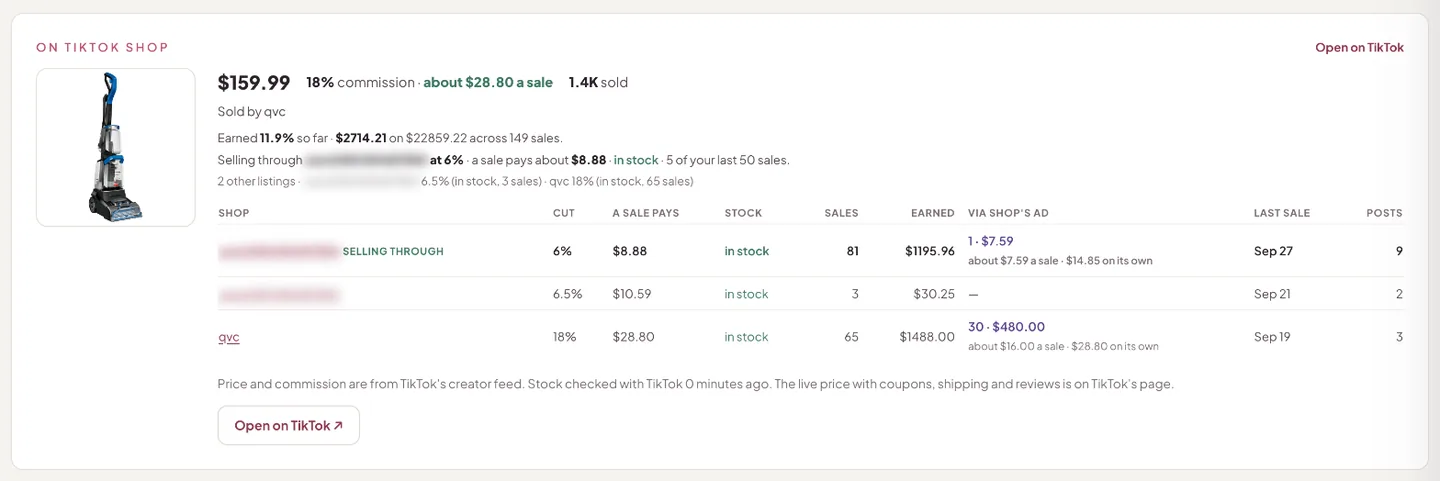Open the blurred shop link with 6.5% cut

(279, 295)
